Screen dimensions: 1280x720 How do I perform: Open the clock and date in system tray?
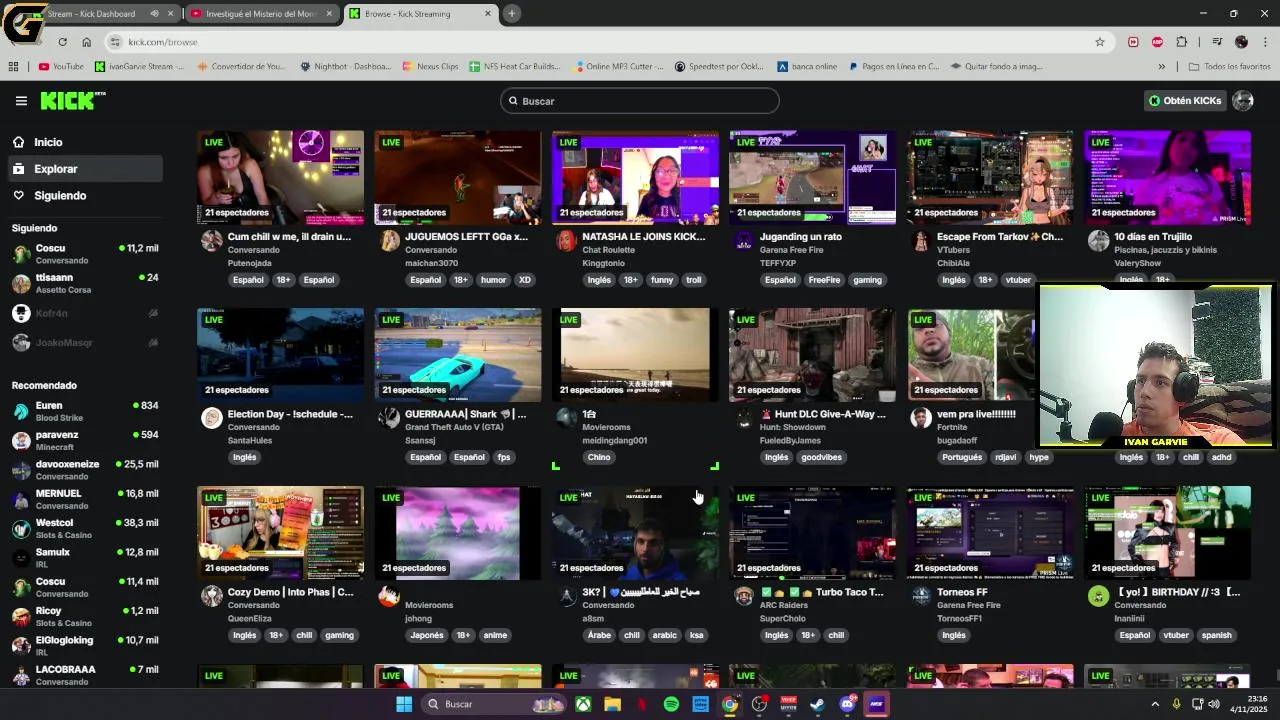pyautogui.click(x=1249, y=704)
